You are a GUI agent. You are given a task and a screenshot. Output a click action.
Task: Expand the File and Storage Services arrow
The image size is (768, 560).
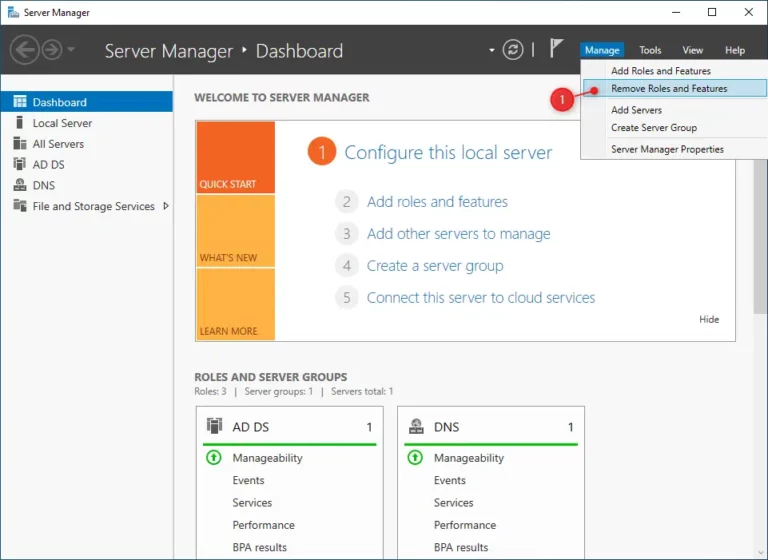(166, 206)
